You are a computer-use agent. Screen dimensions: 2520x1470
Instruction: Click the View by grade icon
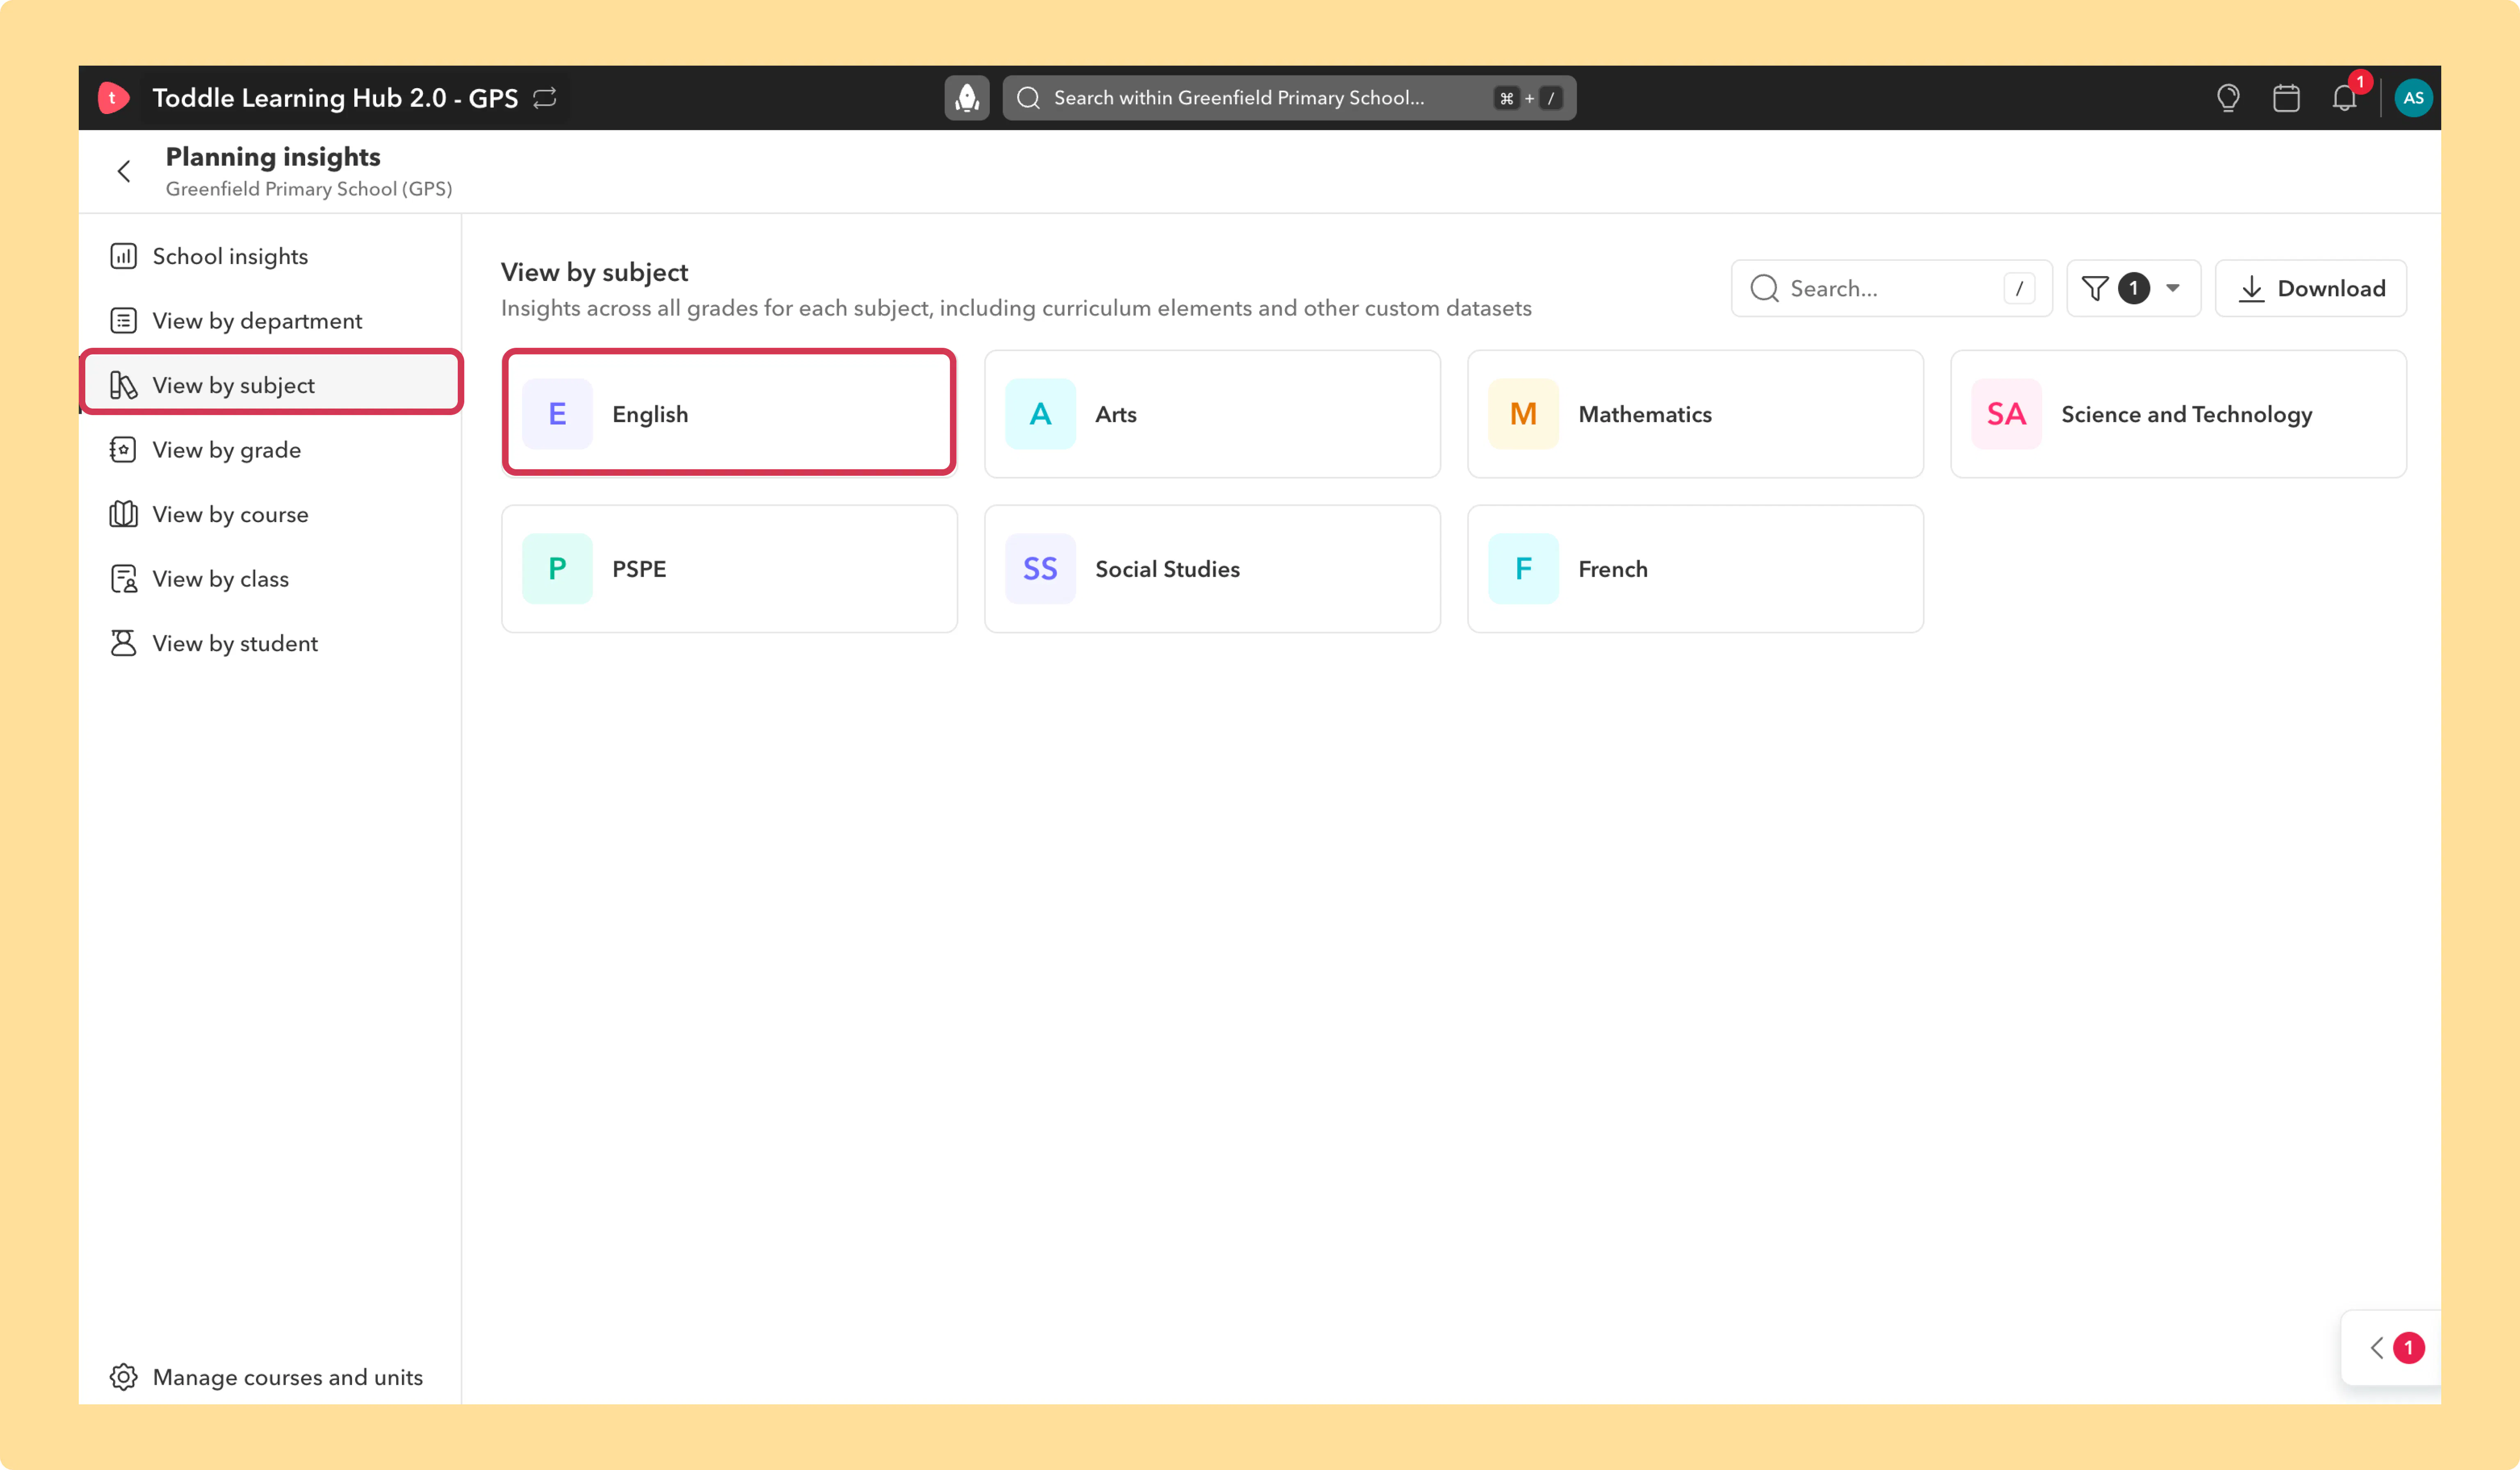[x=123, y=450]
